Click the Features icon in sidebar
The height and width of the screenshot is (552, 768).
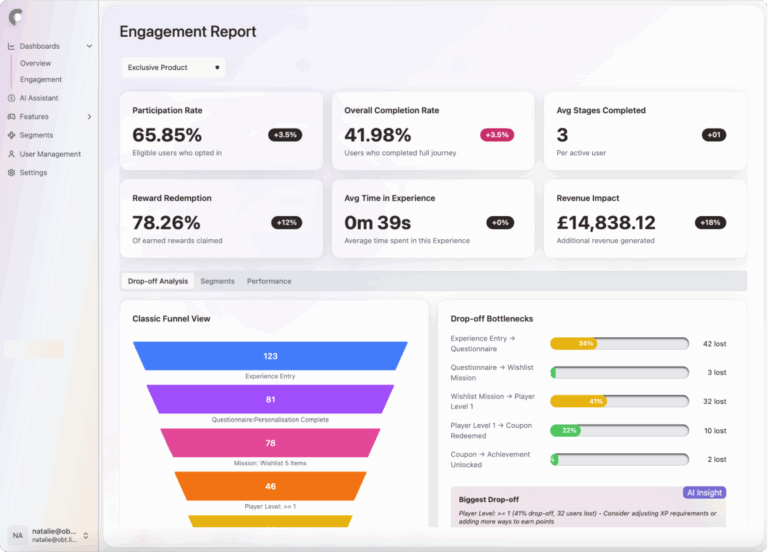pyautogui.click(x=11, y=117)
